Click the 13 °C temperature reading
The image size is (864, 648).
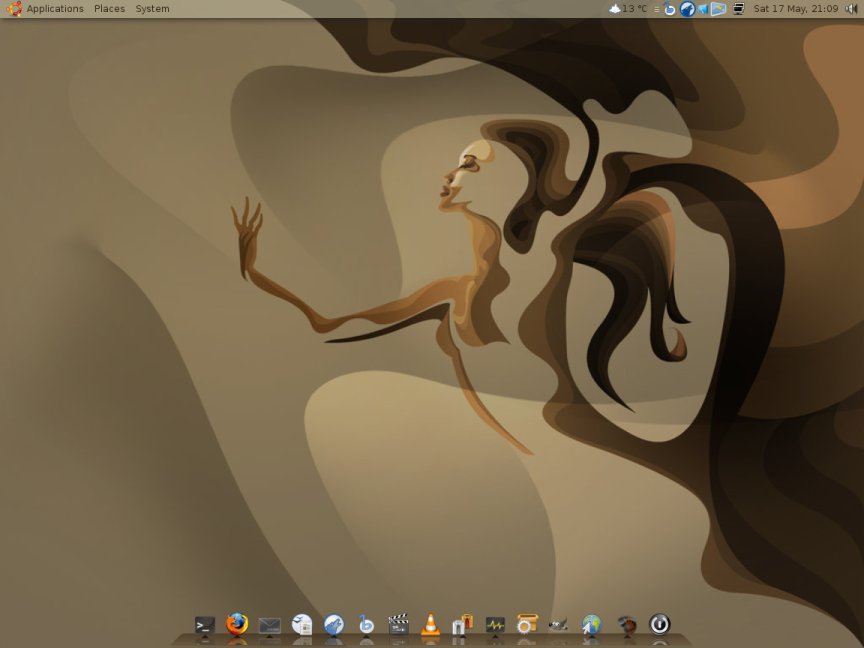click(635, 9)
